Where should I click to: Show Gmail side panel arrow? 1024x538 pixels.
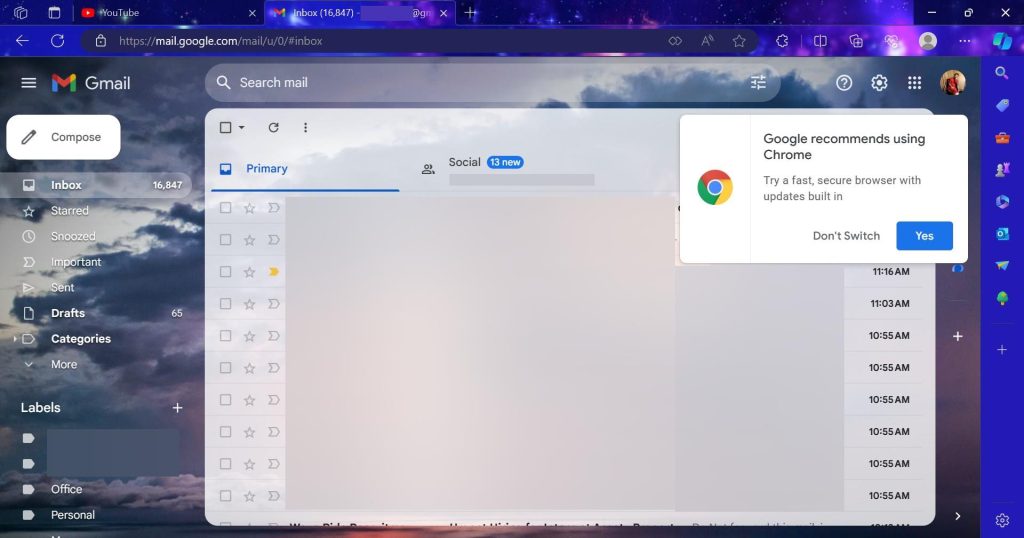point(957,516)
